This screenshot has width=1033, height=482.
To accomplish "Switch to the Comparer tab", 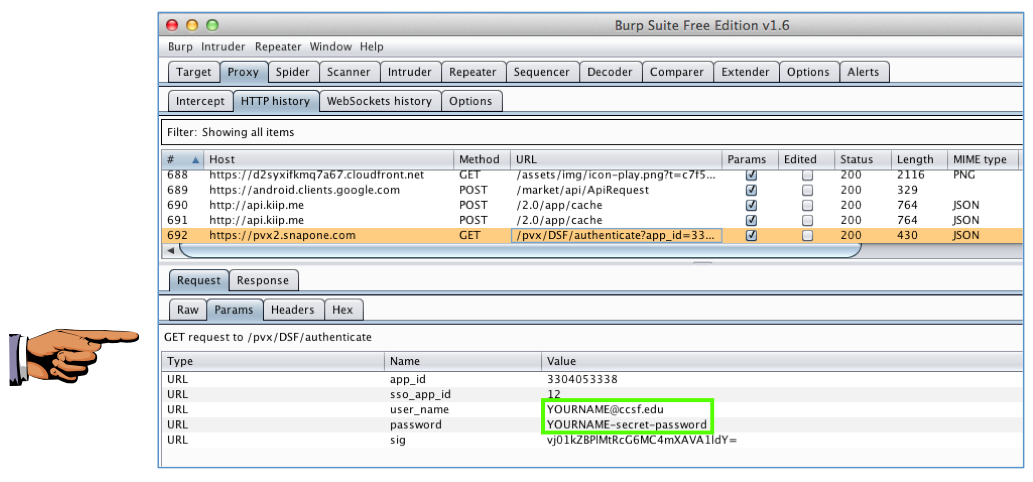I will (x=677, y=72).
